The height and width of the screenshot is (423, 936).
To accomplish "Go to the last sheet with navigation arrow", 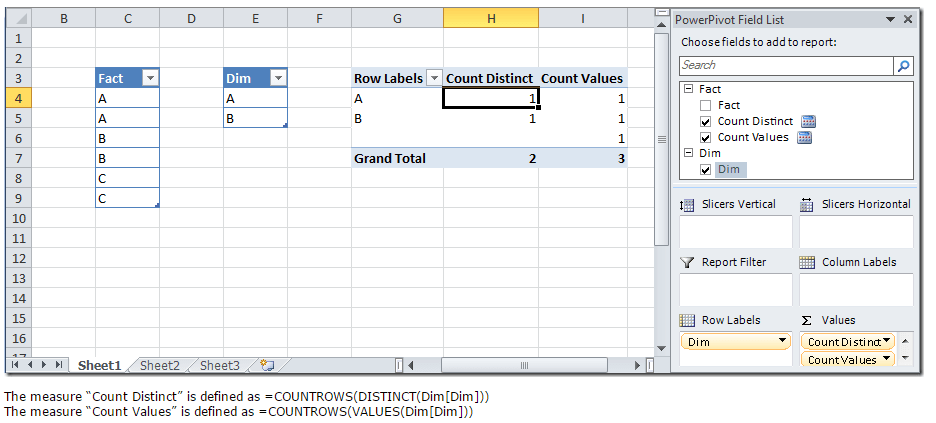I will [x=60, y=366].
